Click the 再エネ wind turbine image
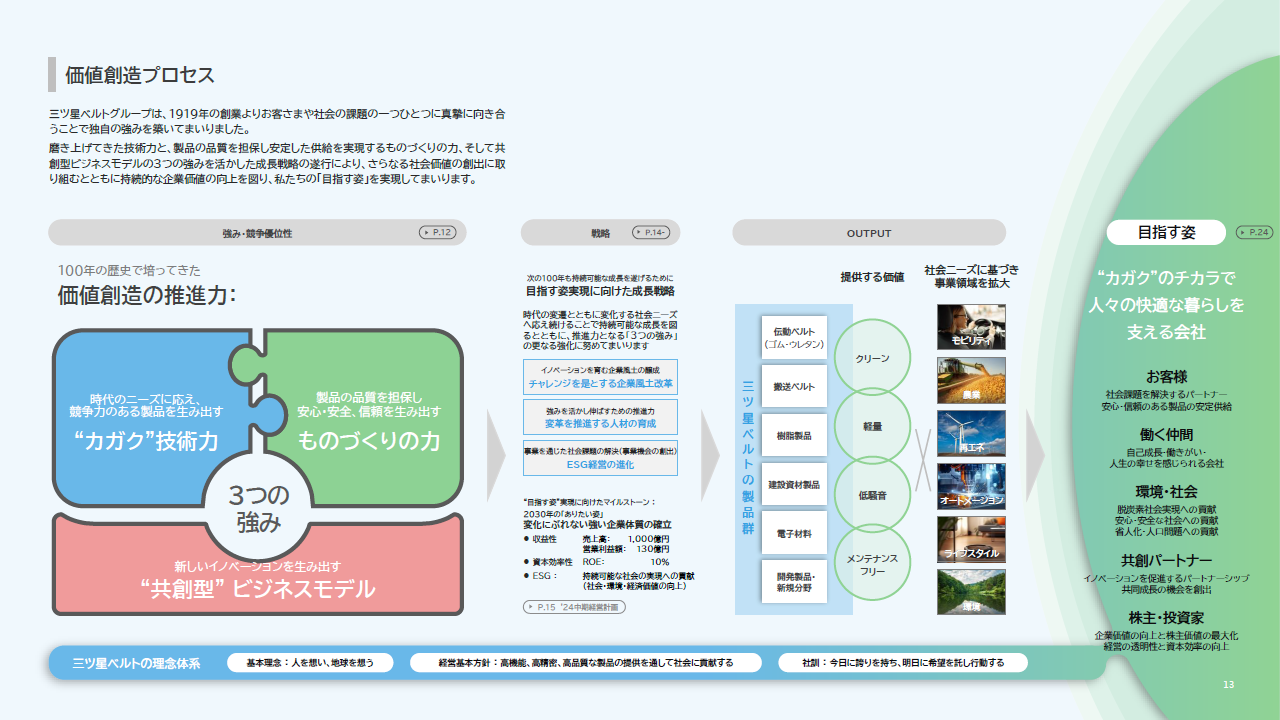 coord(971,433)
